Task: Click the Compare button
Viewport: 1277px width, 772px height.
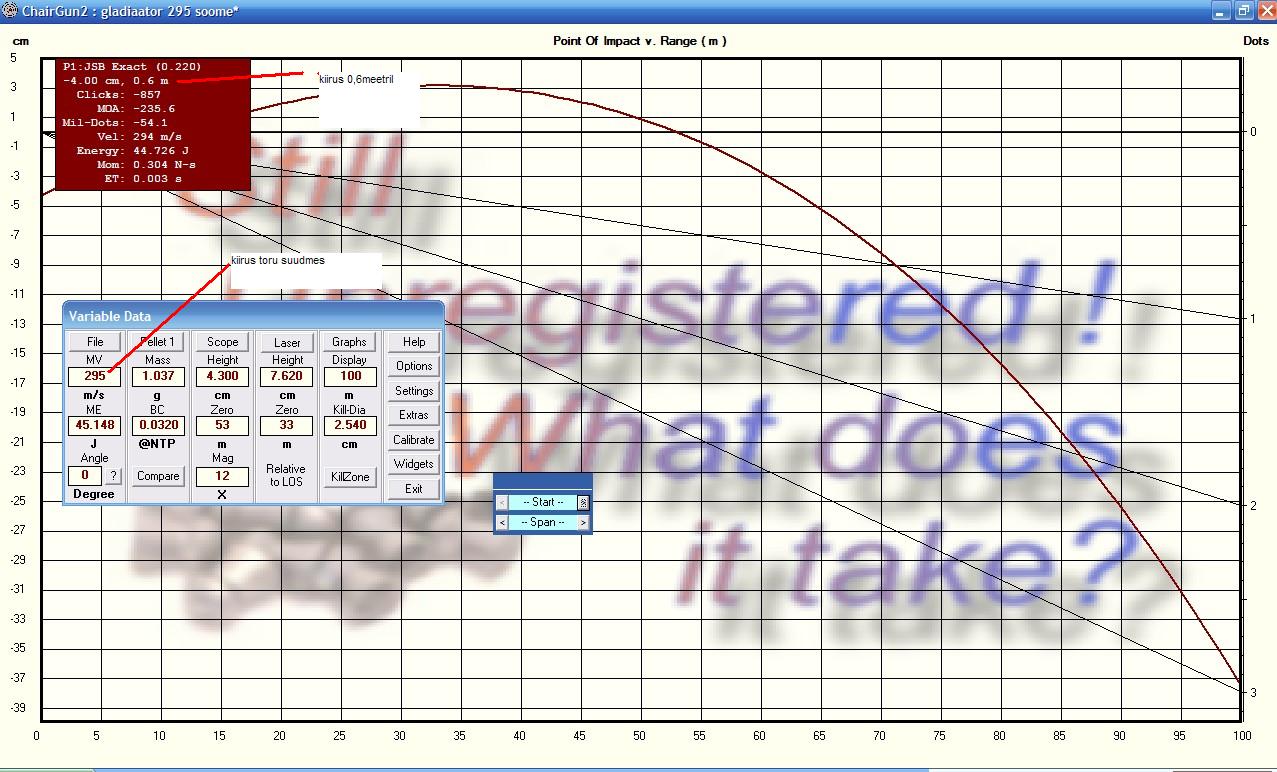Action: tap(158, 476)
